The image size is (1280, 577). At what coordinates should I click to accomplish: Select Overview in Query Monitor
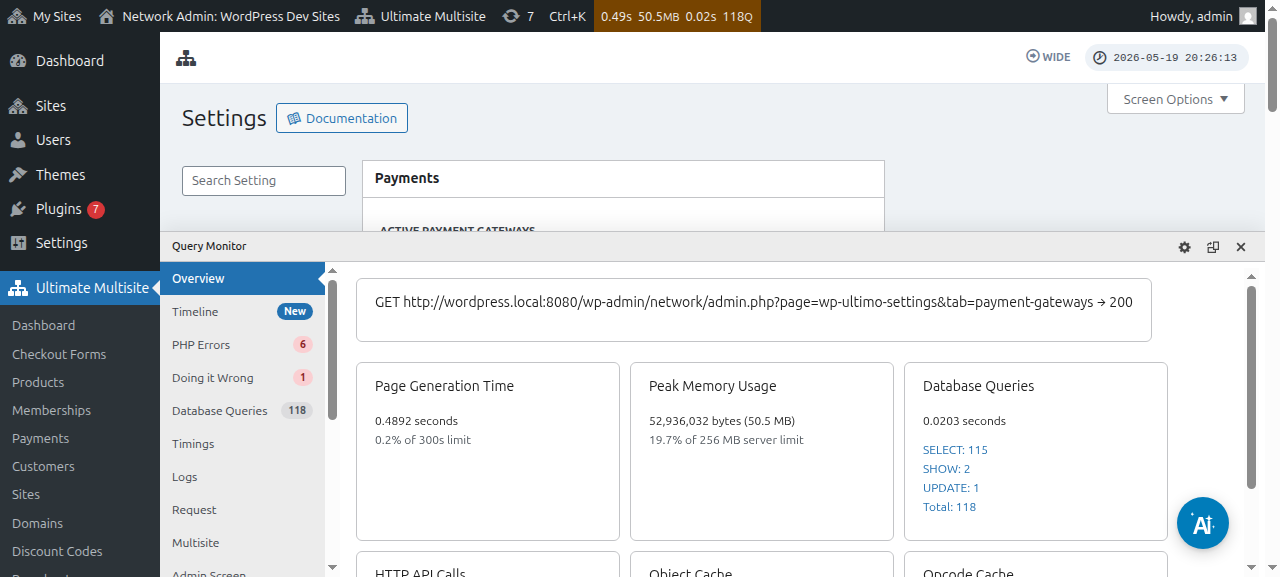tap(242, 279)
